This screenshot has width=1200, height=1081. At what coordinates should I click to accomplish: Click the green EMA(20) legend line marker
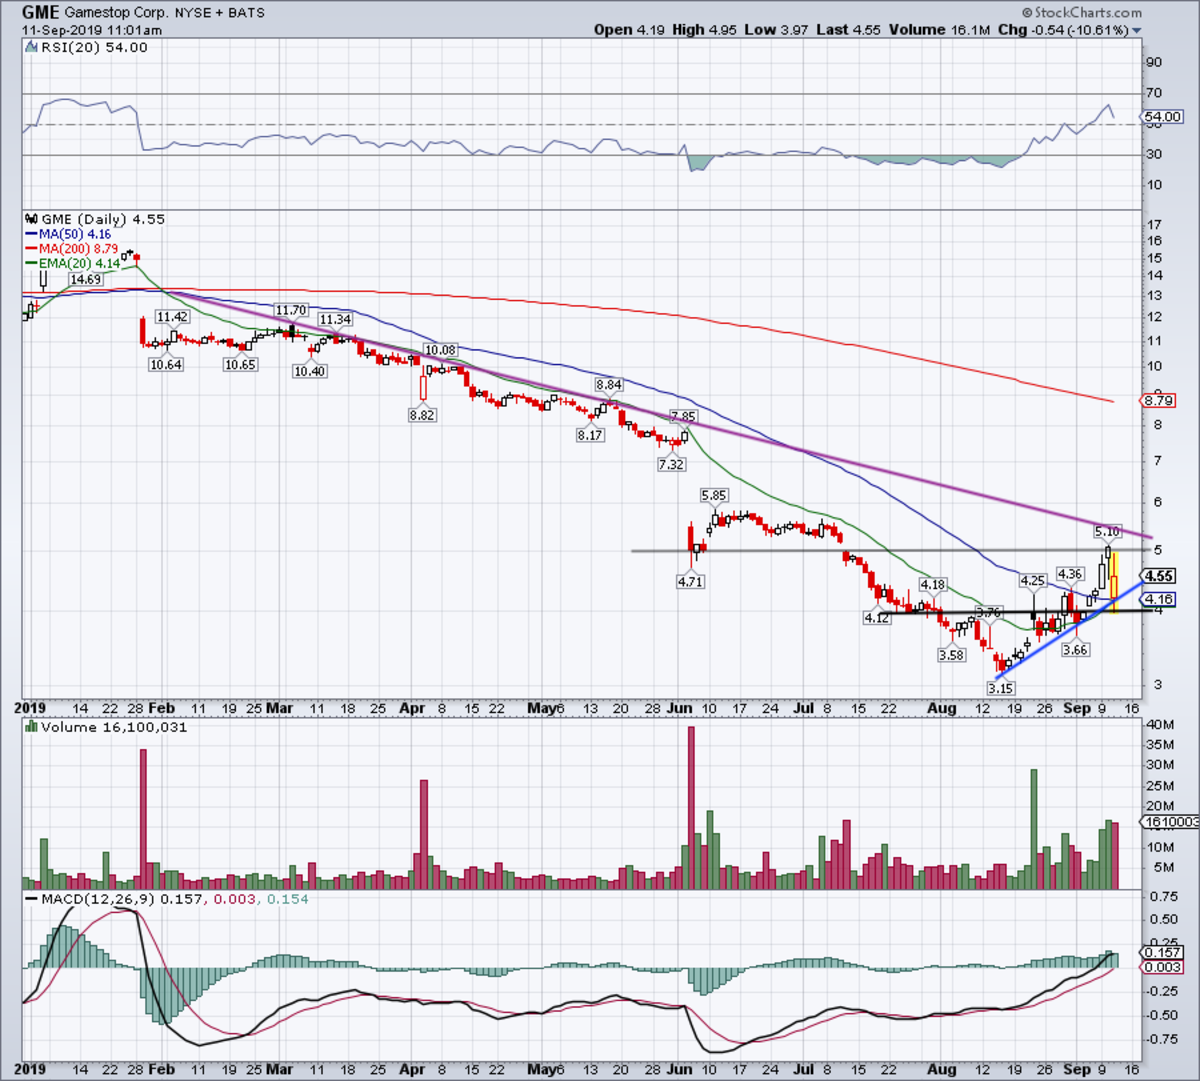pyautogui.click(x=31, y=263)
